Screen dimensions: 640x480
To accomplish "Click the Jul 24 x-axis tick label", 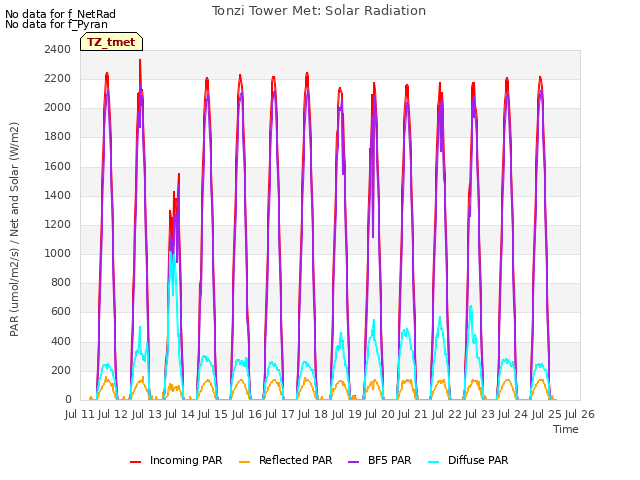I will click(513, 414).
